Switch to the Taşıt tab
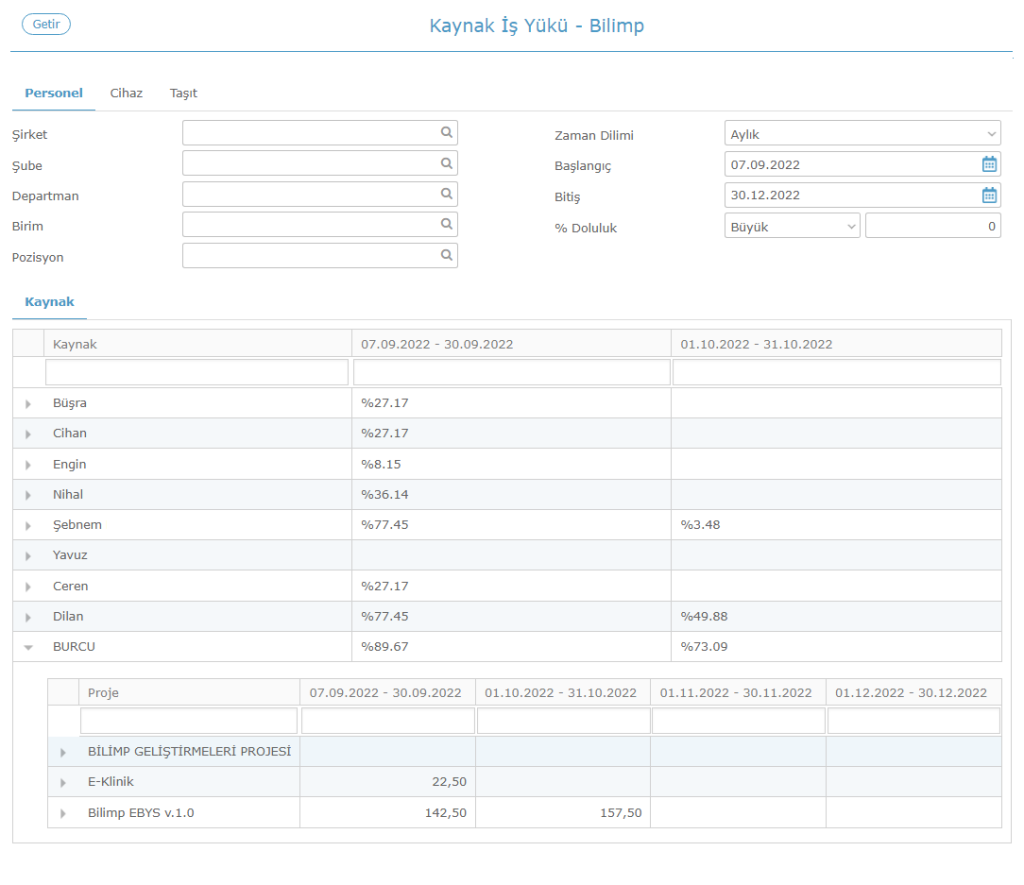This screenshot has height=885, width=1024. pos(183,93)
